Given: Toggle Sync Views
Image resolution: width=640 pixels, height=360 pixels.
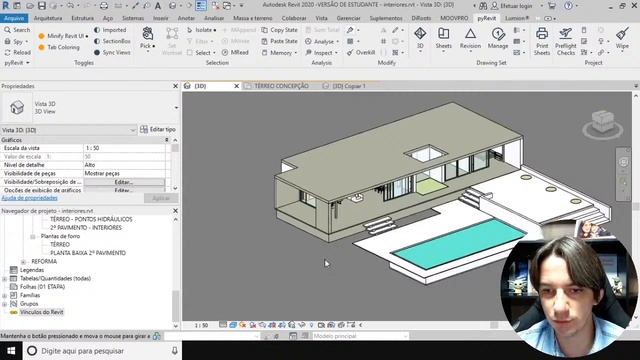Looking at the screenshot, I should [x=112, y=53].
